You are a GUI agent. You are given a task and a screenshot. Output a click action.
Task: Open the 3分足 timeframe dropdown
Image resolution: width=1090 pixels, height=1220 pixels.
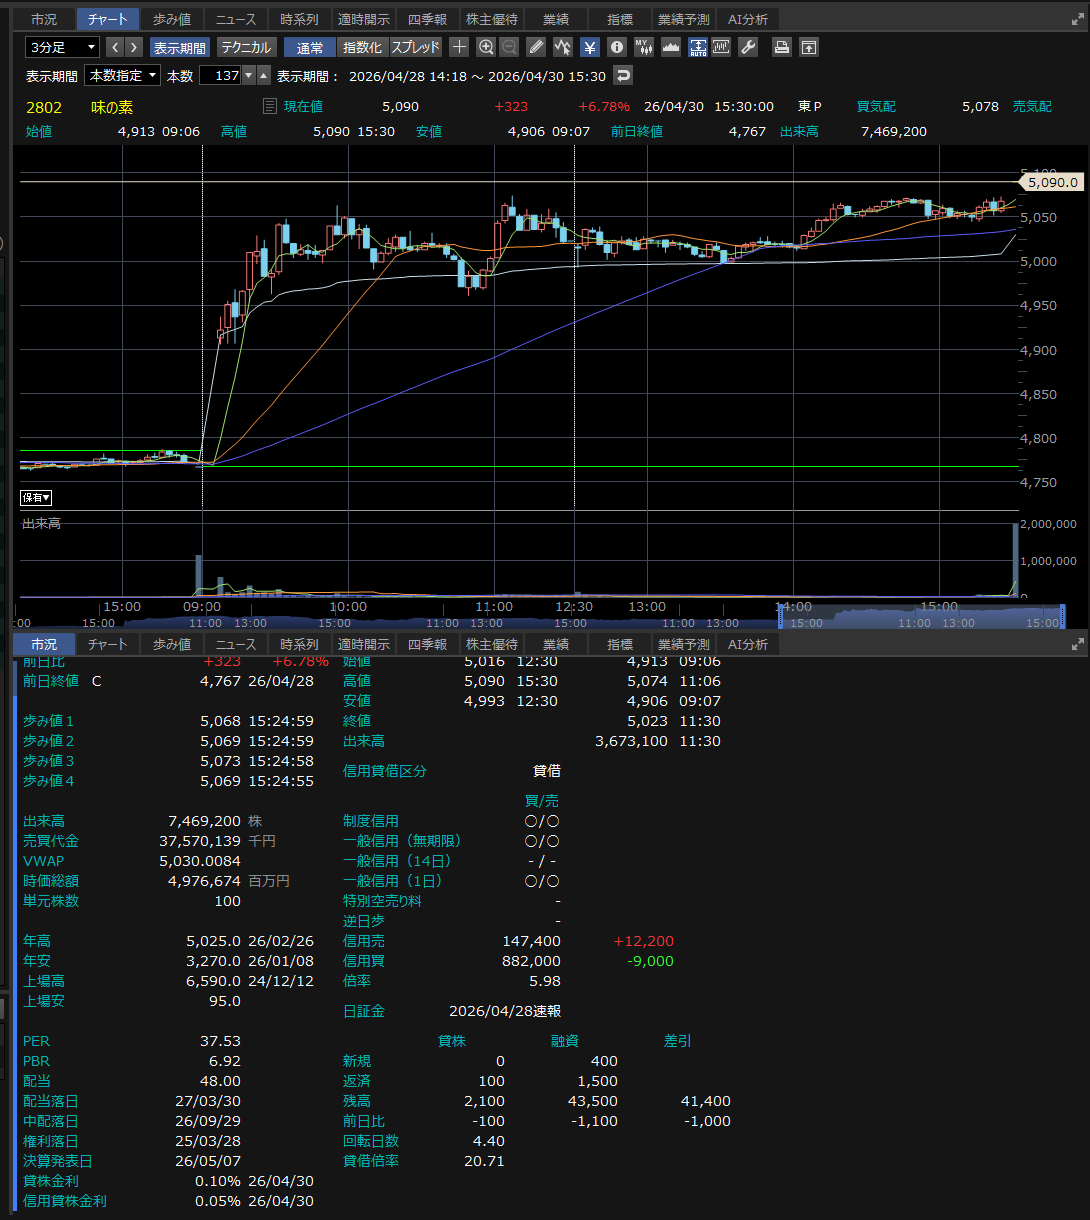click(62, 47)
